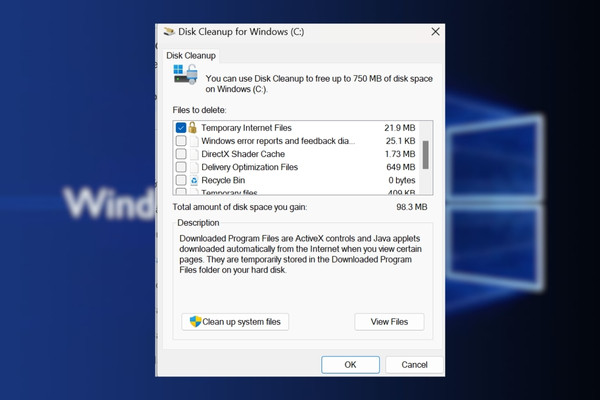Click the Disk Cleanup title bar icon
This screenshot has height=400, width=600.
coord(169,31)
